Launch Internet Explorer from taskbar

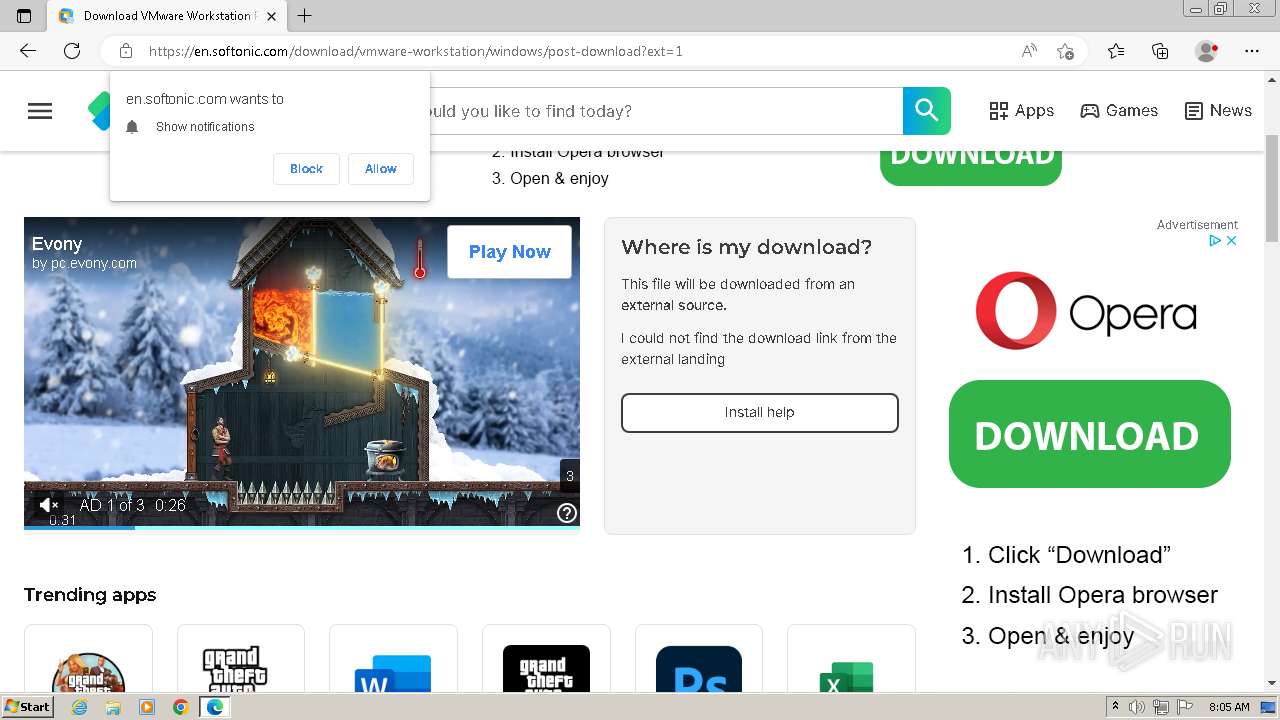click(79, 707)
